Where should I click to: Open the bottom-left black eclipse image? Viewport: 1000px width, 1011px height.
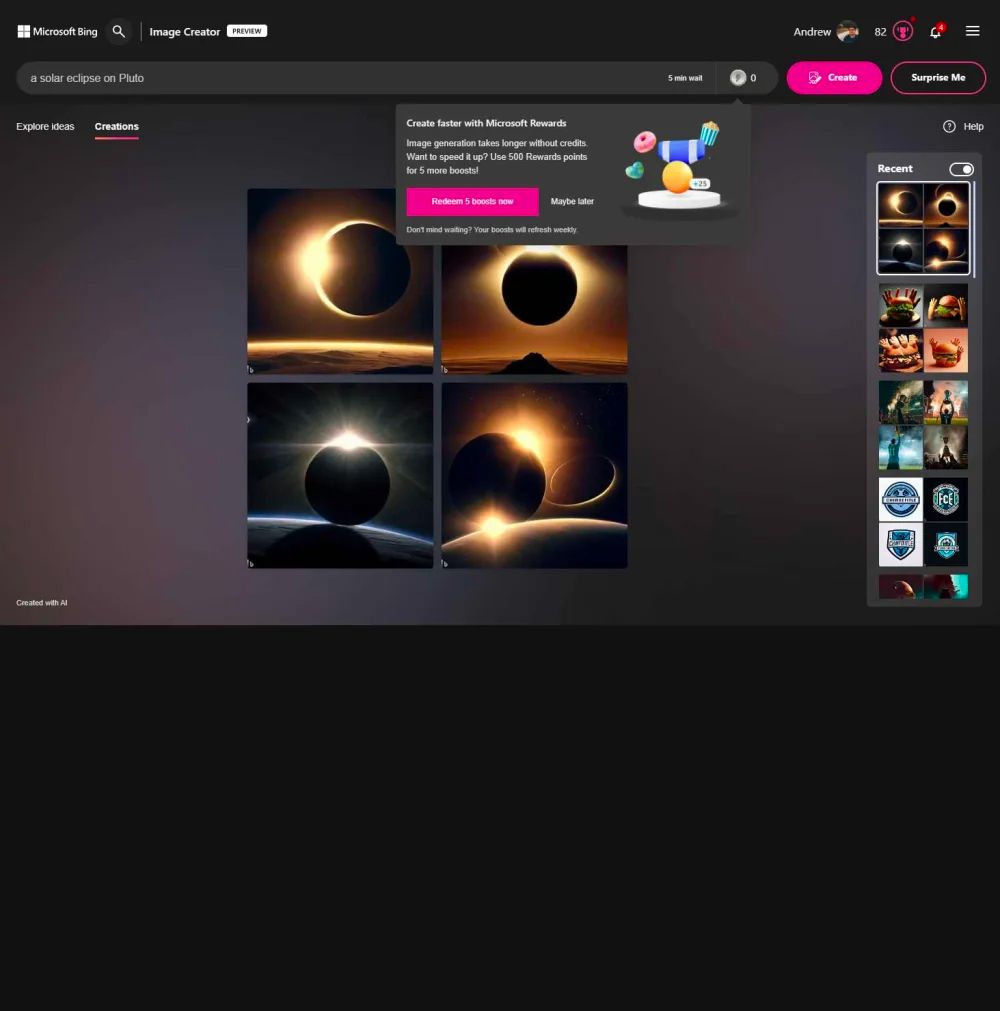[340, 475]
